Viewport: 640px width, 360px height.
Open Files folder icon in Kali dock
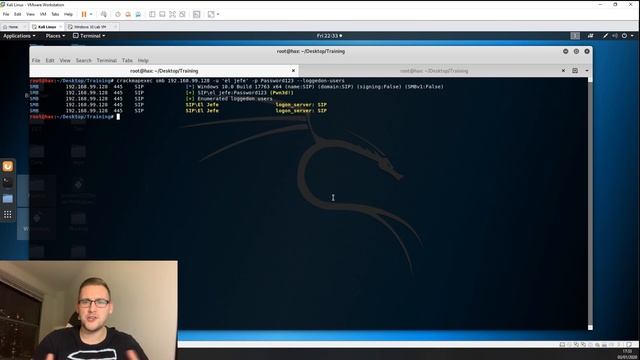8,199
